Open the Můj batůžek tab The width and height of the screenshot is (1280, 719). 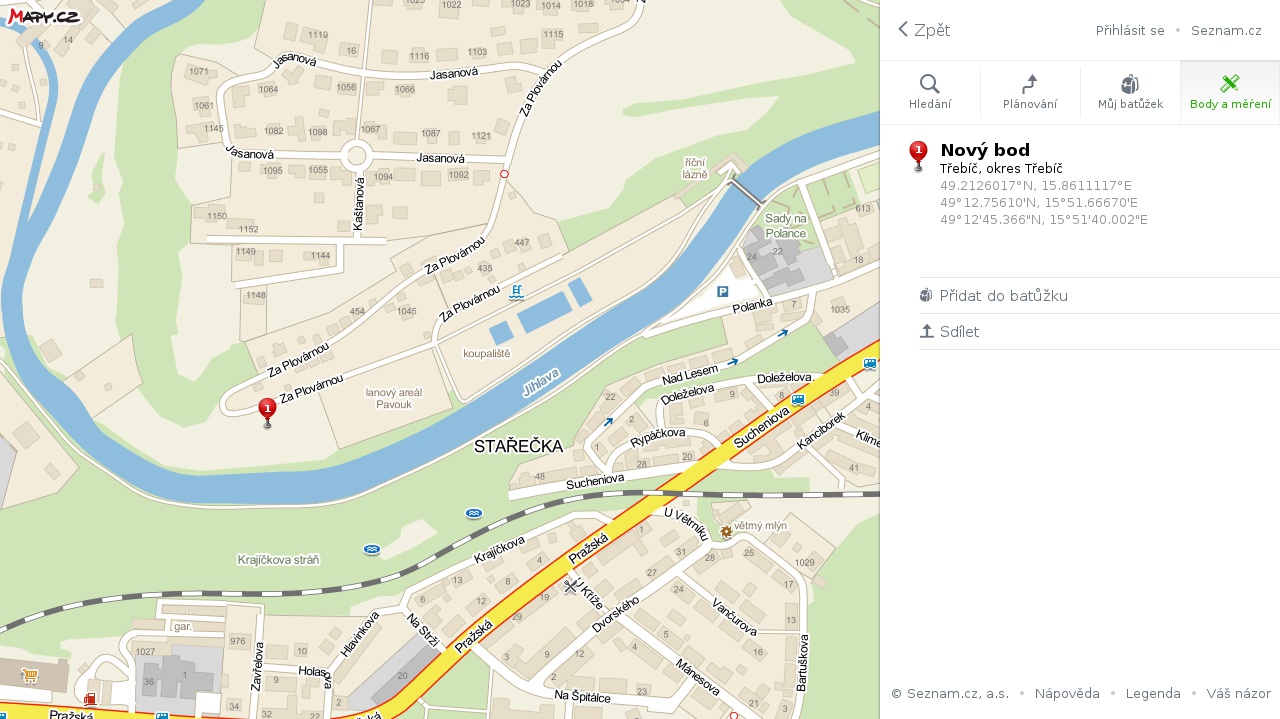pos(1130,92)
